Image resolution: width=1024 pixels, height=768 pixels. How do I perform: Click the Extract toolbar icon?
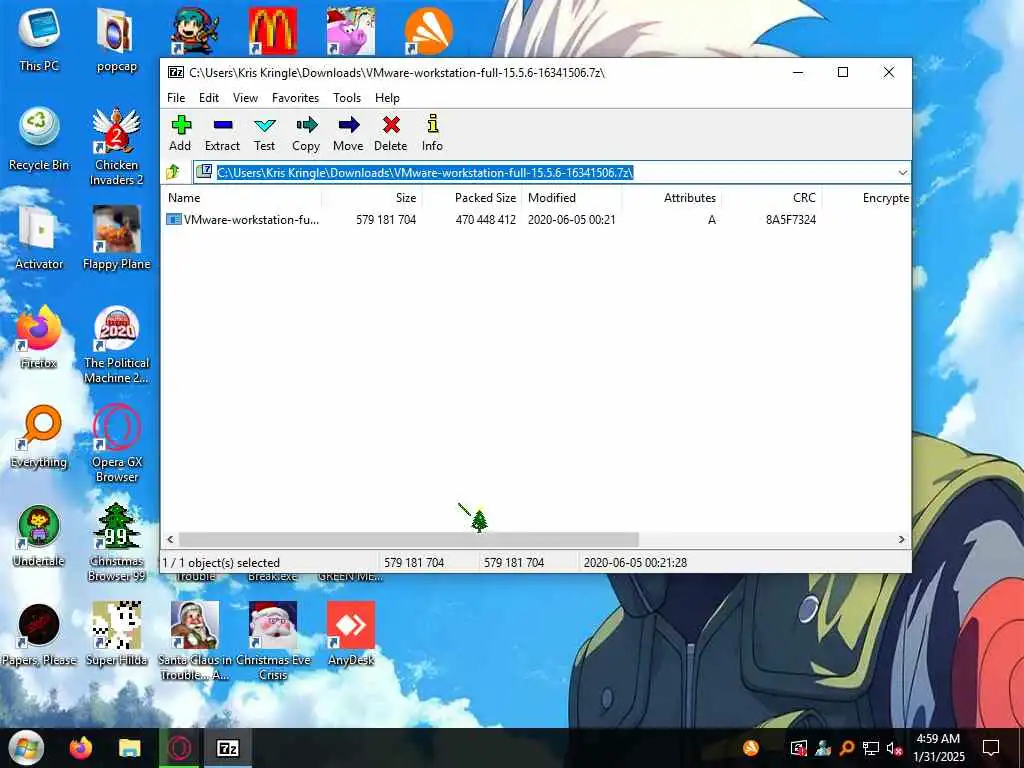pyautogui.click(x=222, y=133)
